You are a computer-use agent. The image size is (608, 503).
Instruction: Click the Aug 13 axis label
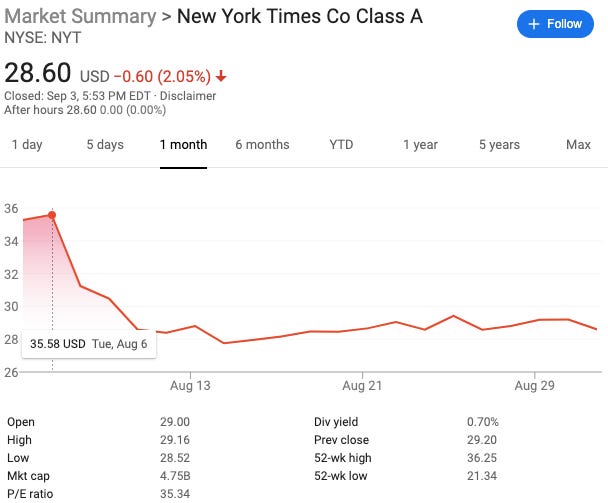coord(190,385)
